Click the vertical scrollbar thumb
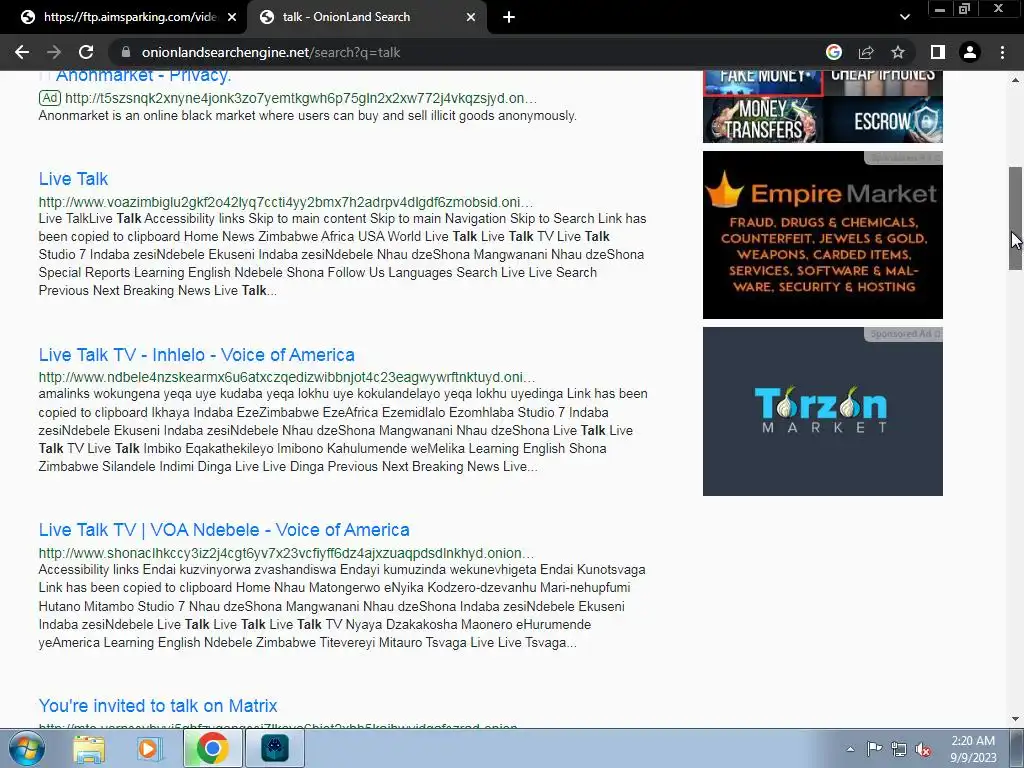The height and width of the screenshot is (768, 1024). [1015, 218]
